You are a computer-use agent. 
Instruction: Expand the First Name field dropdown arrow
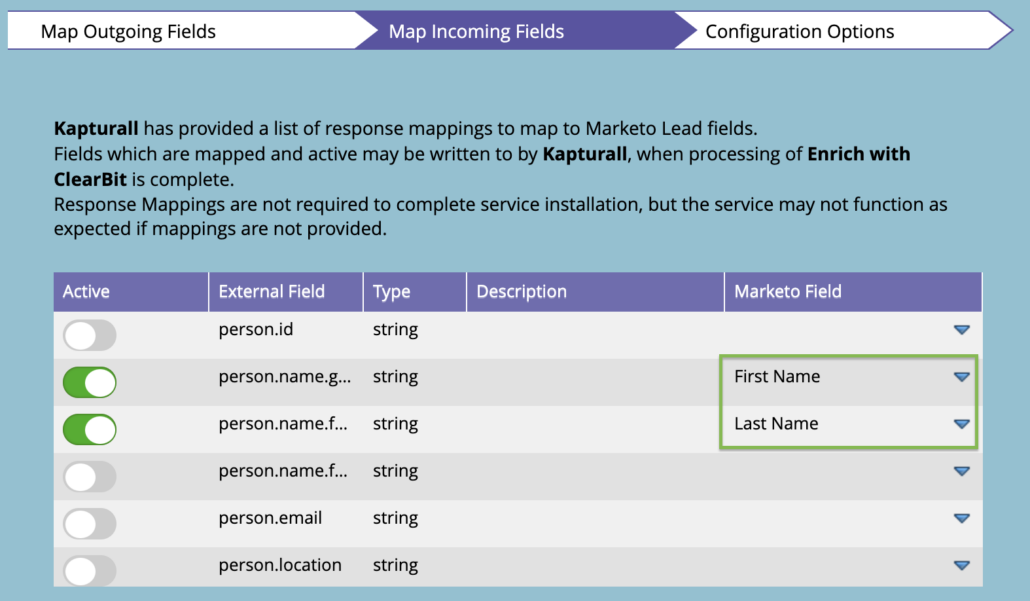point(962,377)
